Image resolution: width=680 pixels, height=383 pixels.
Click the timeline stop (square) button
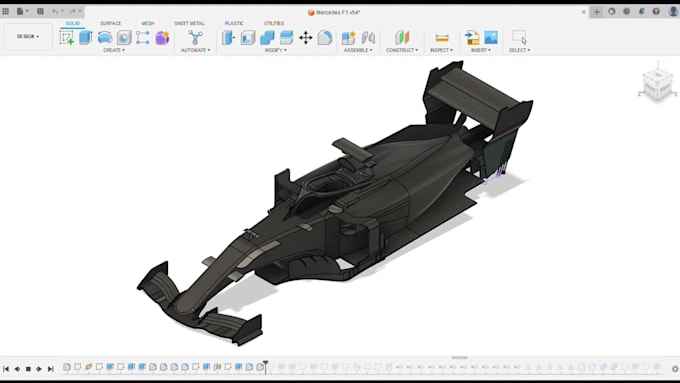pyautogui.click(x=28, y=369)
